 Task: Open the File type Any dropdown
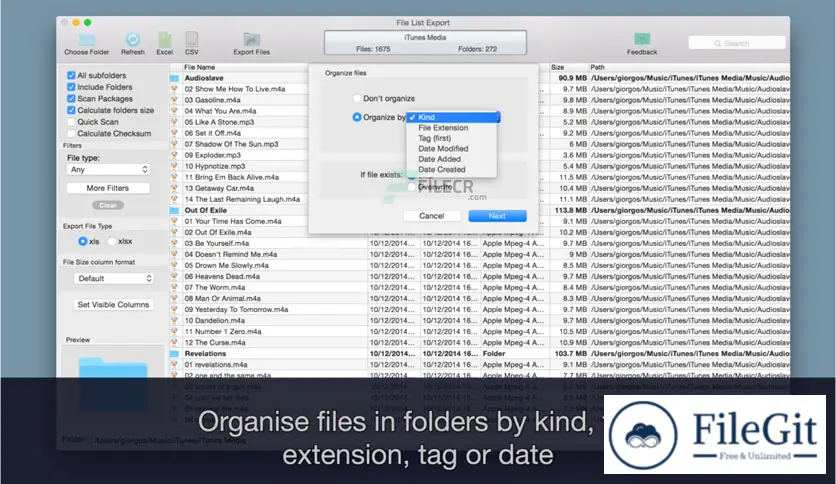click(x=108, y=169)
